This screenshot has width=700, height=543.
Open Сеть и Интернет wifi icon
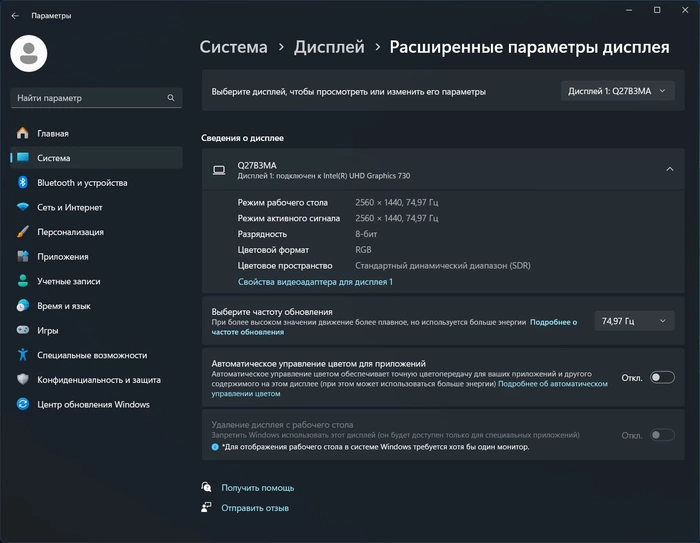[x=23, y=207]
